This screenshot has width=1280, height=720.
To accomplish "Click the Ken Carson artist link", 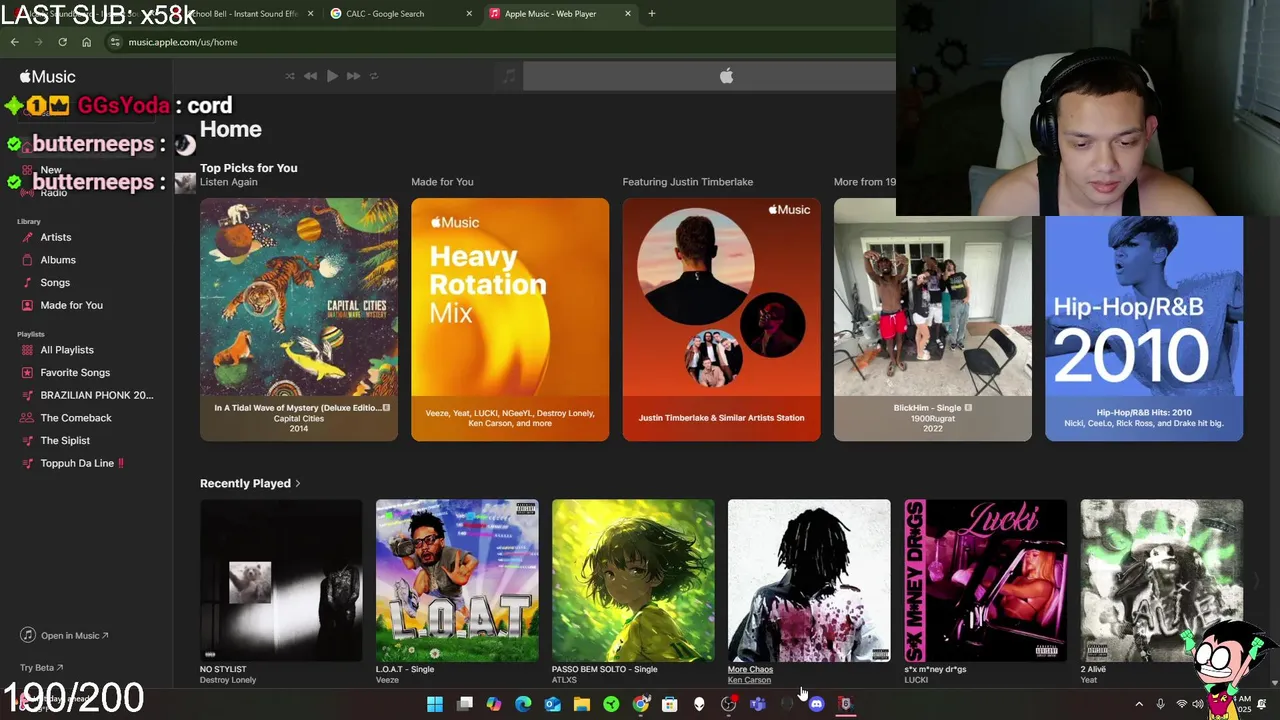I will click(749, 680).
